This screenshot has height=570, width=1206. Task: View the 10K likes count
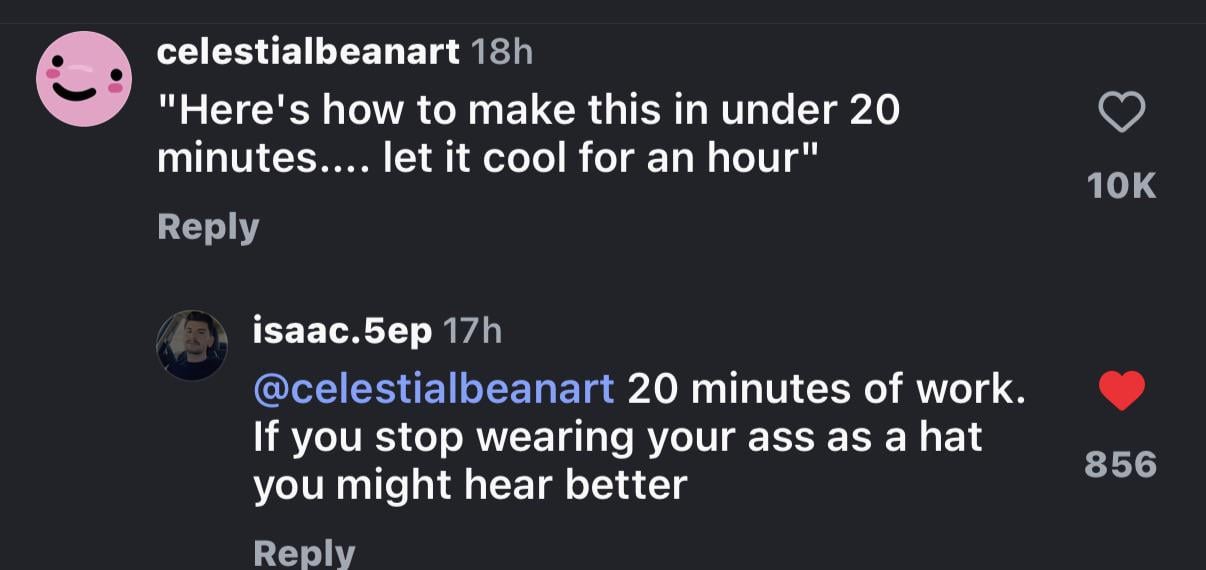click(x=1122, y=186)
